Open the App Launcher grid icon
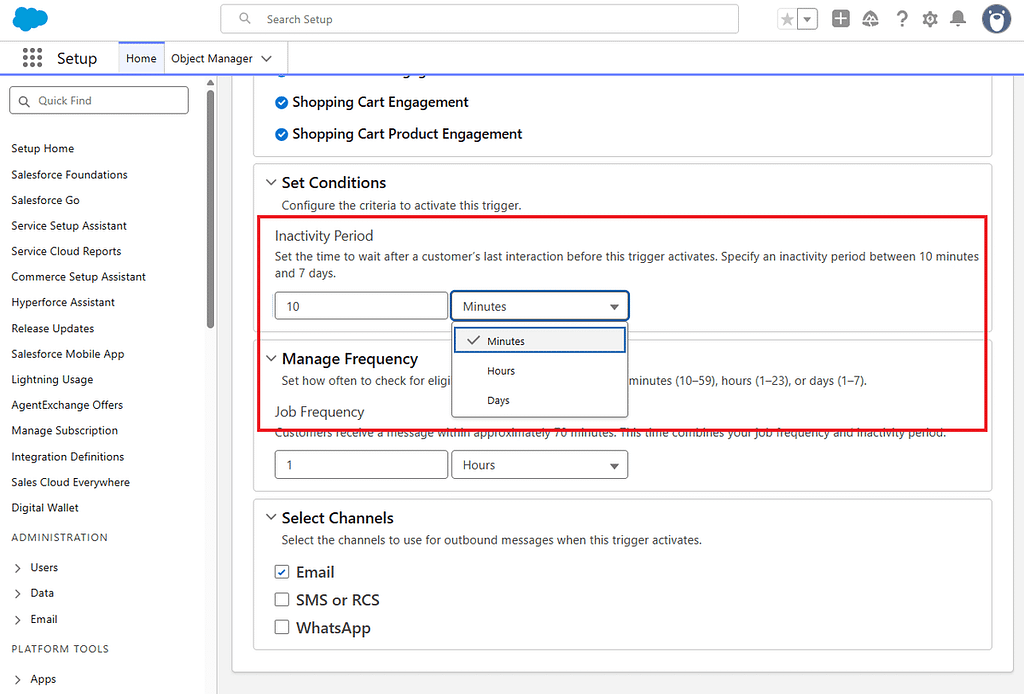Screen dimensions: 1024x694 click(x=32, y=57)
